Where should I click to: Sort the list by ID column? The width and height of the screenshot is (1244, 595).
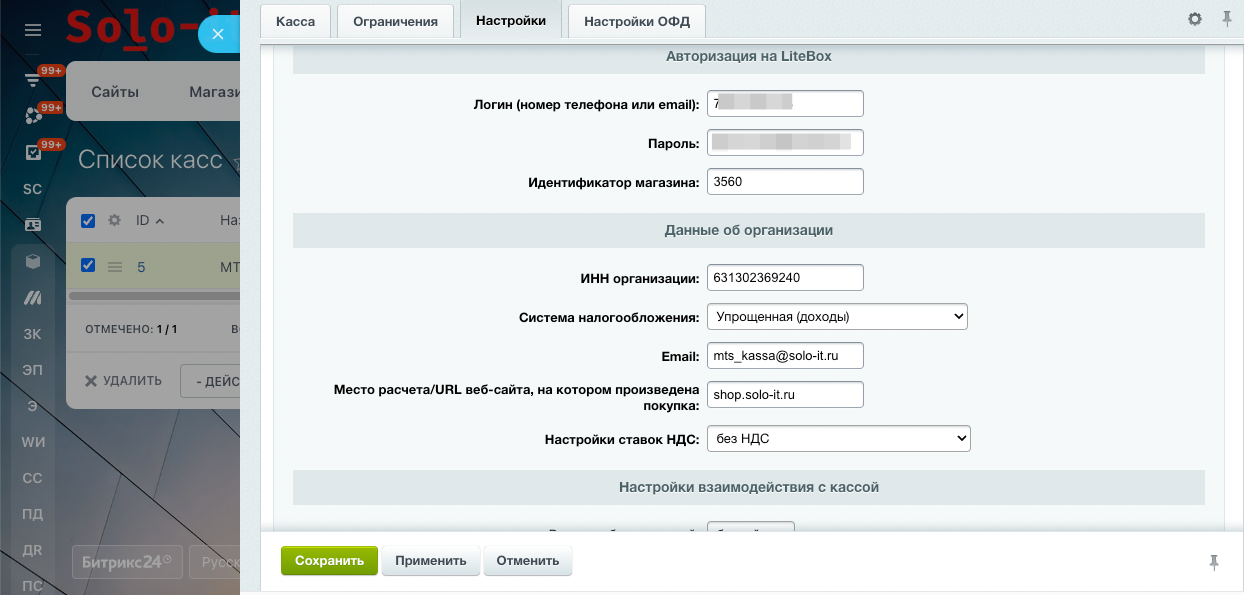click(x=149, y=221)
